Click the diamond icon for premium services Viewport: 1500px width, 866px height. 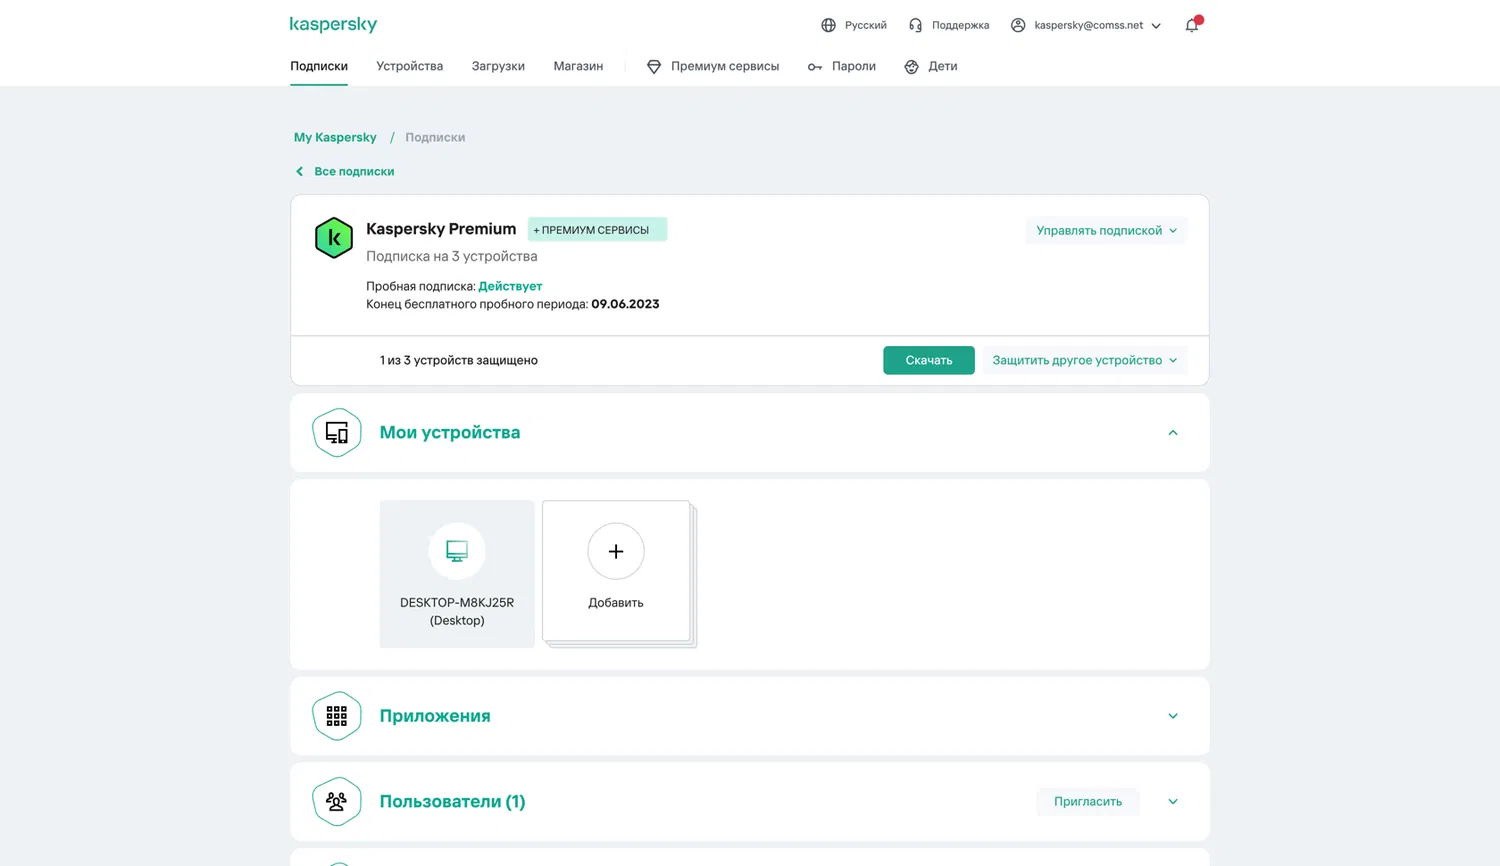(654, 66)
